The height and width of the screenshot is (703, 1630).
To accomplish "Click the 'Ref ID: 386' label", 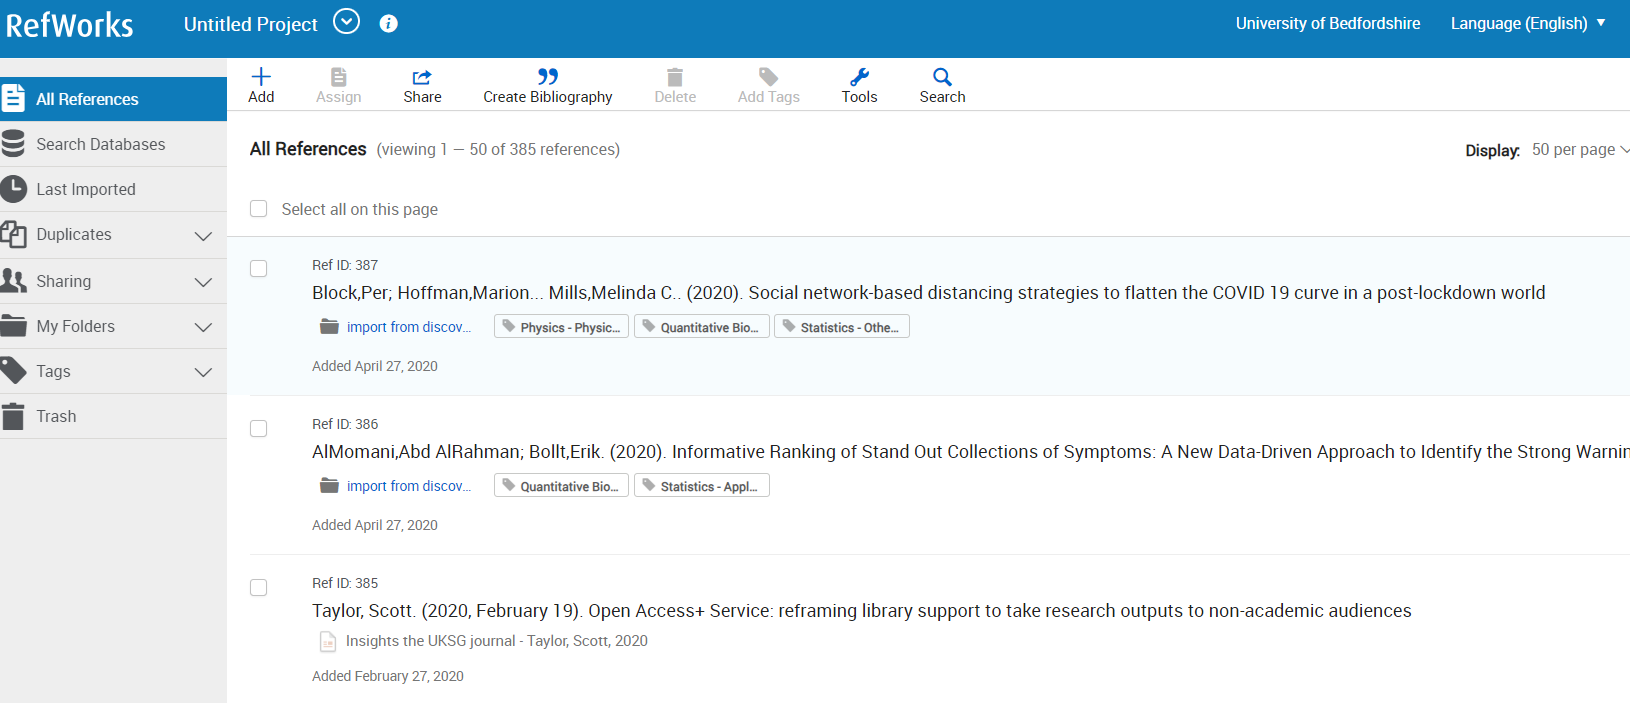I will tap(345, 424).
